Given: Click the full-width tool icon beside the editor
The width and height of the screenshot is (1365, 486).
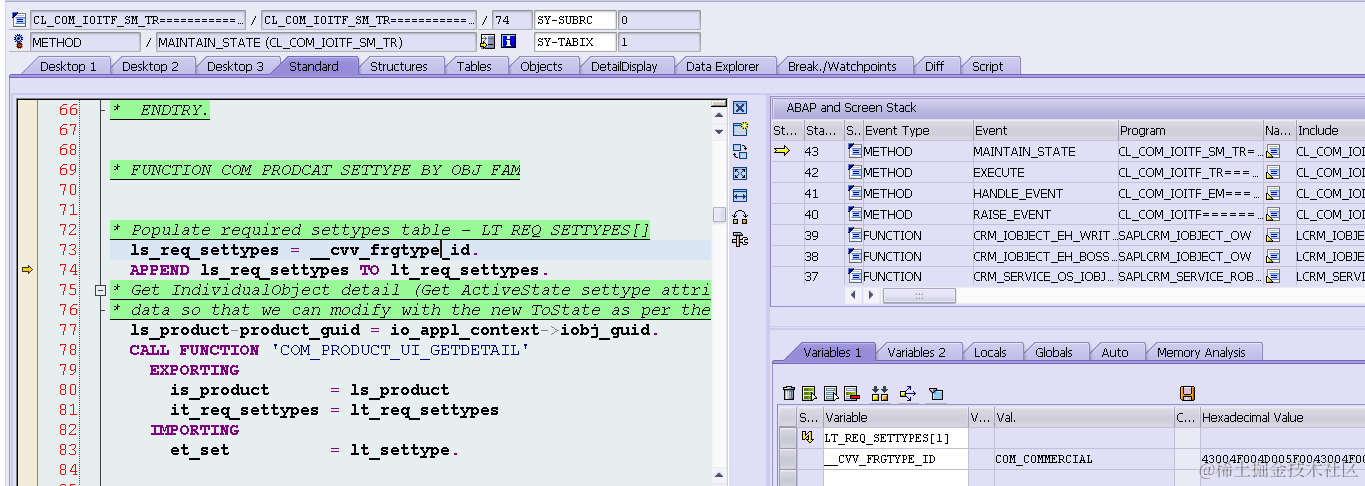Looking at the screenshot, I should 740,196.
